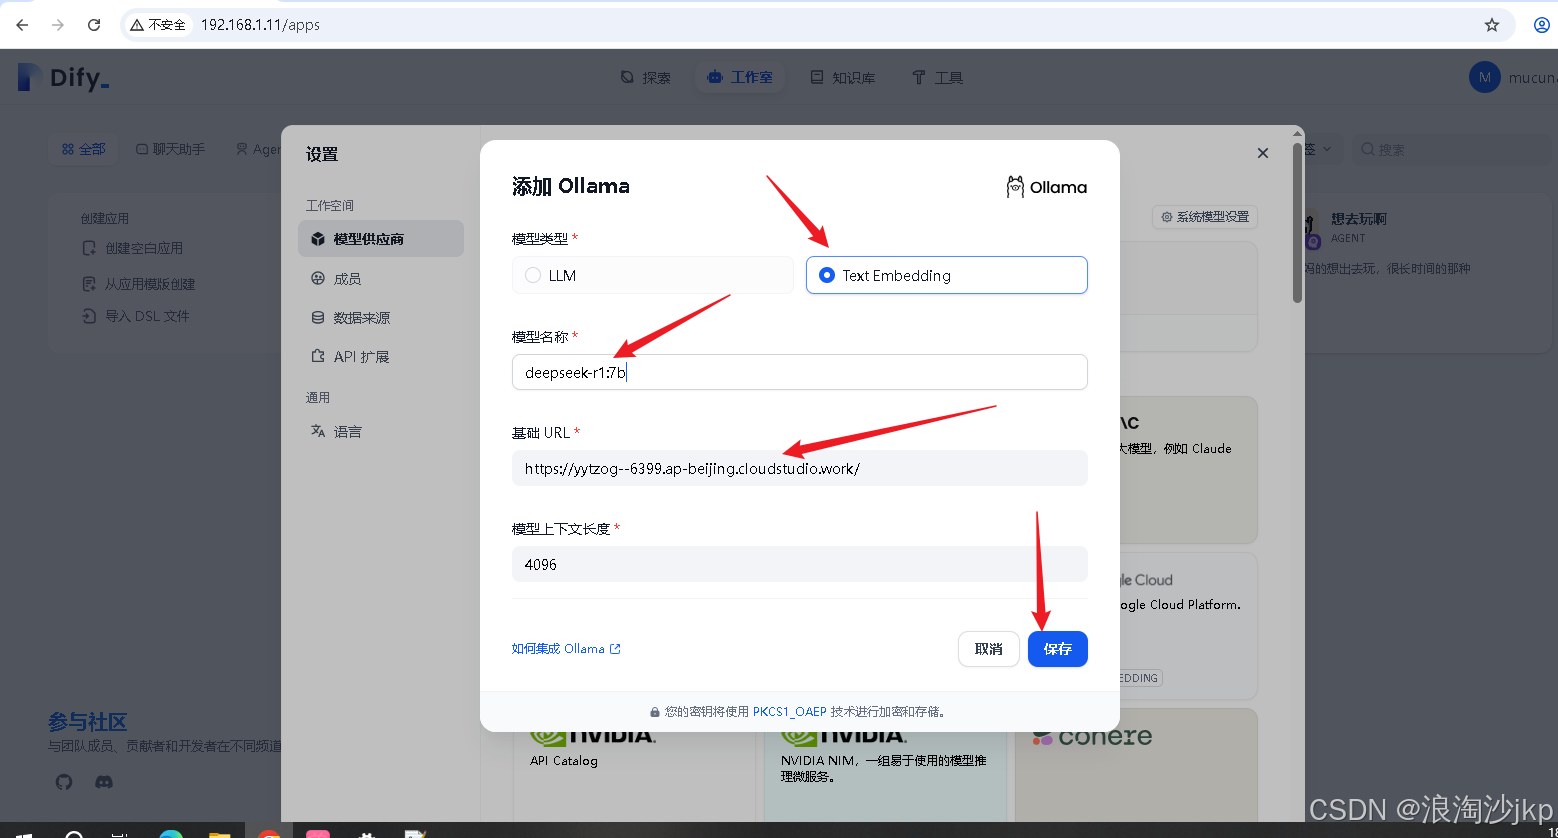Click the Ollama logo in dialog header
Screen dimensions: 1558x838
pyautogui.click(x=1046, y=187)
